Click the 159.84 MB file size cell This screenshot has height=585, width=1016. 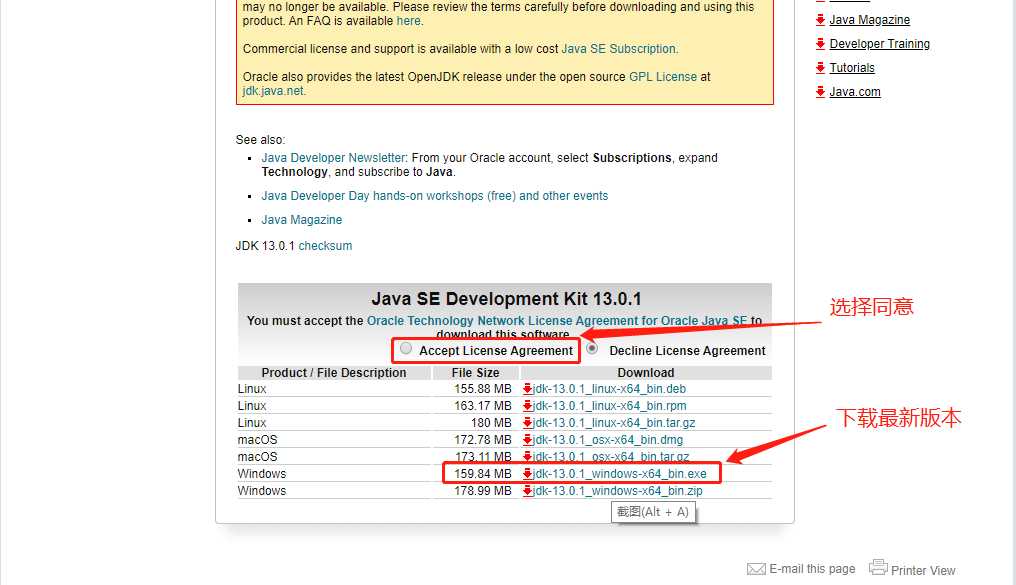[483, 474]
